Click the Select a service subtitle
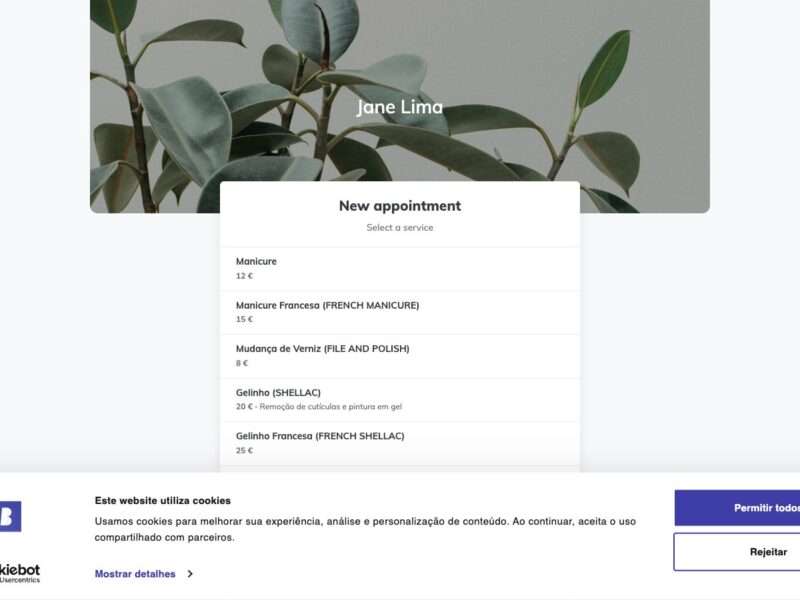Image resolution: width=800 pixels, height=600 pixels. pyautogui.click(x=399, y=228)
